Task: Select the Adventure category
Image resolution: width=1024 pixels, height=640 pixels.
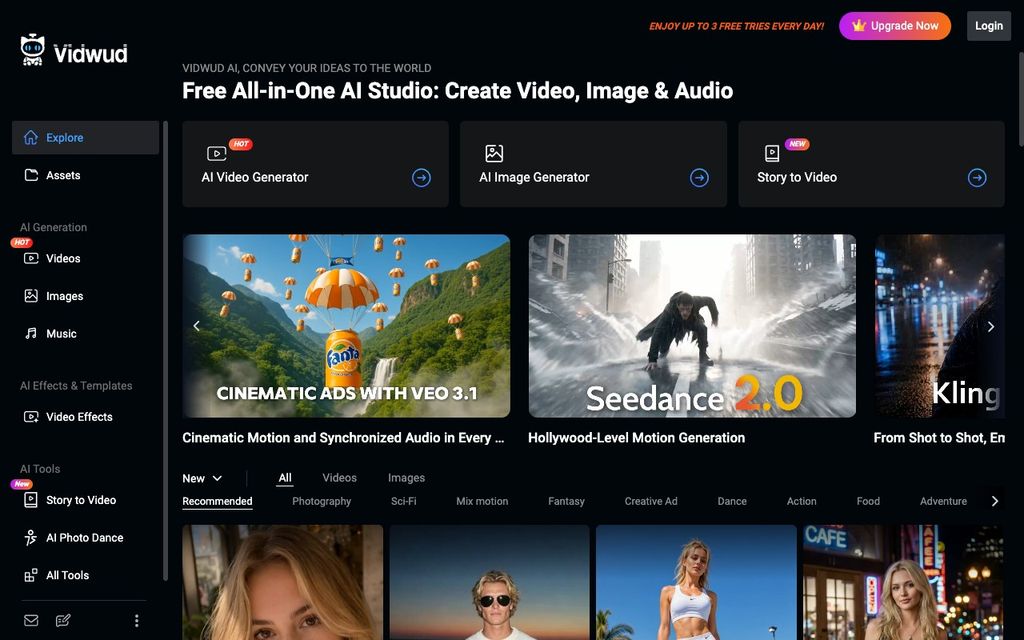Action: tap(943, 502)
